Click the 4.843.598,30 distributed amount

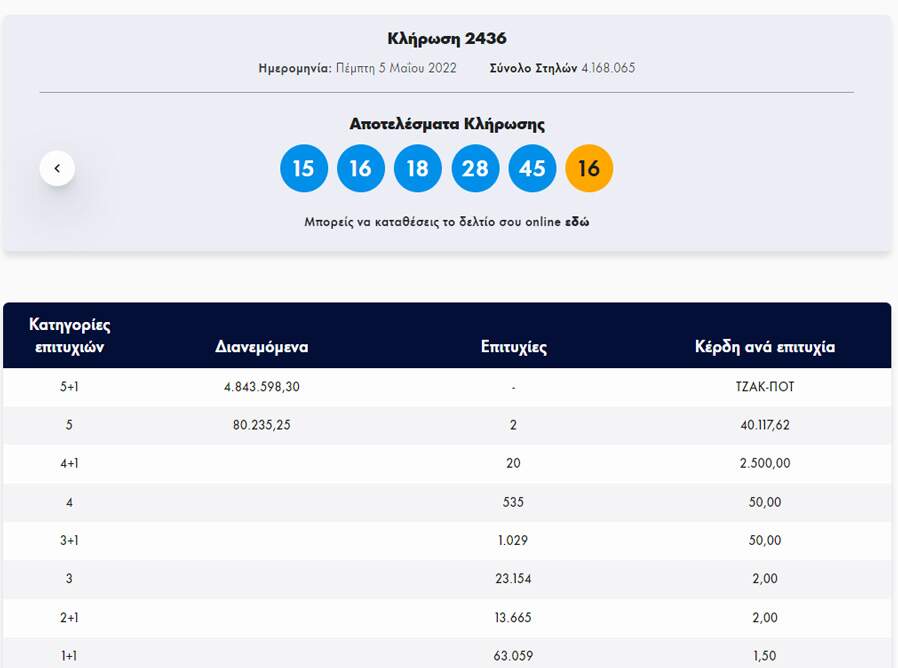(x=261, y=387)
